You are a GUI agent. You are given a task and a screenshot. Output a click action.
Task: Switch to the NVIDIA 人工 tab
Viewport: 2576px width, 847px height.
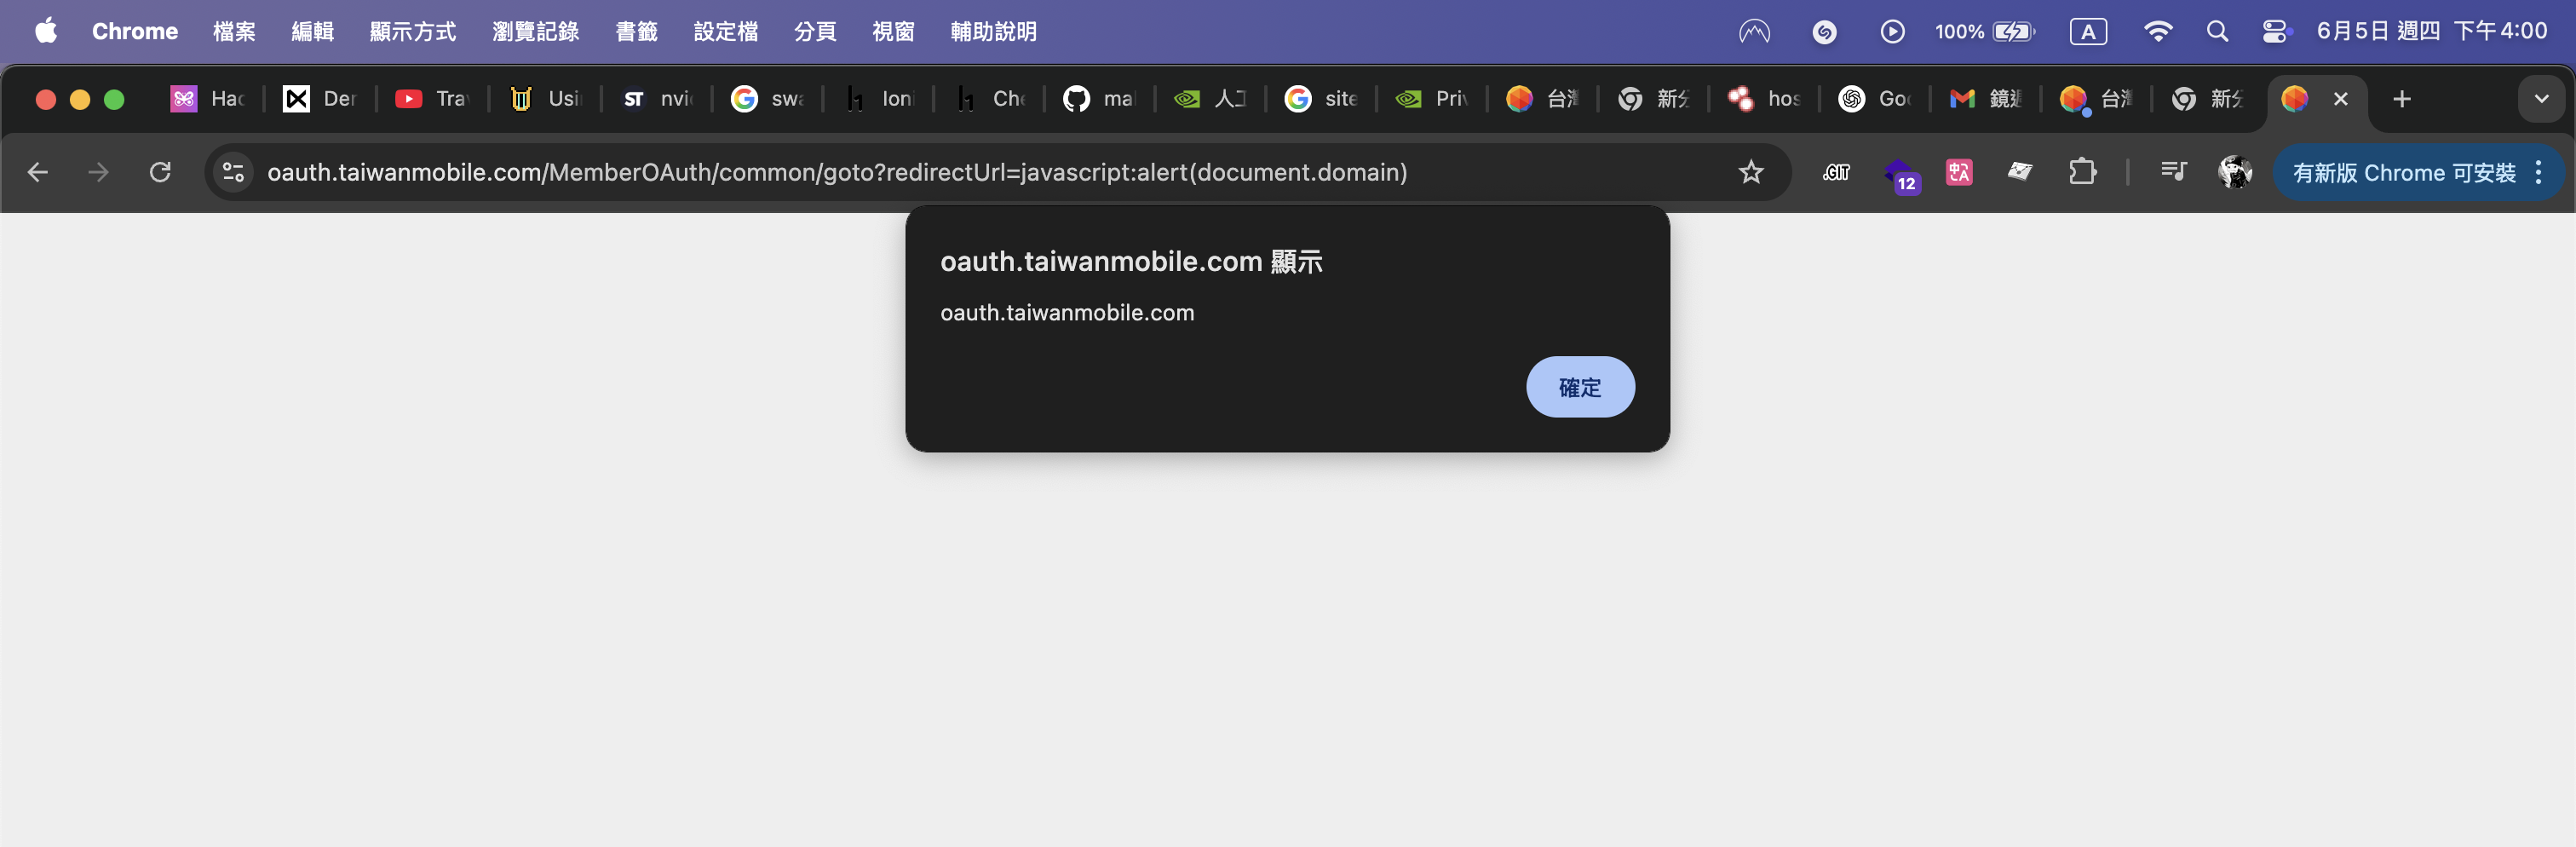pos(1210,99)
